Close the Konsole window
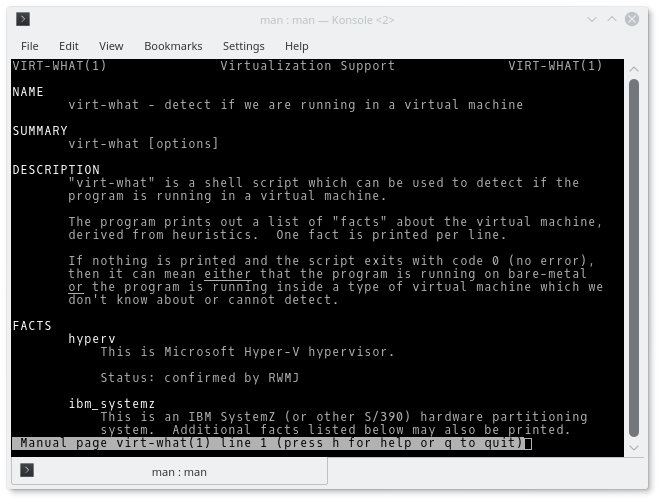Viewport: 661px width, 502px height. [x=632, y=18]
